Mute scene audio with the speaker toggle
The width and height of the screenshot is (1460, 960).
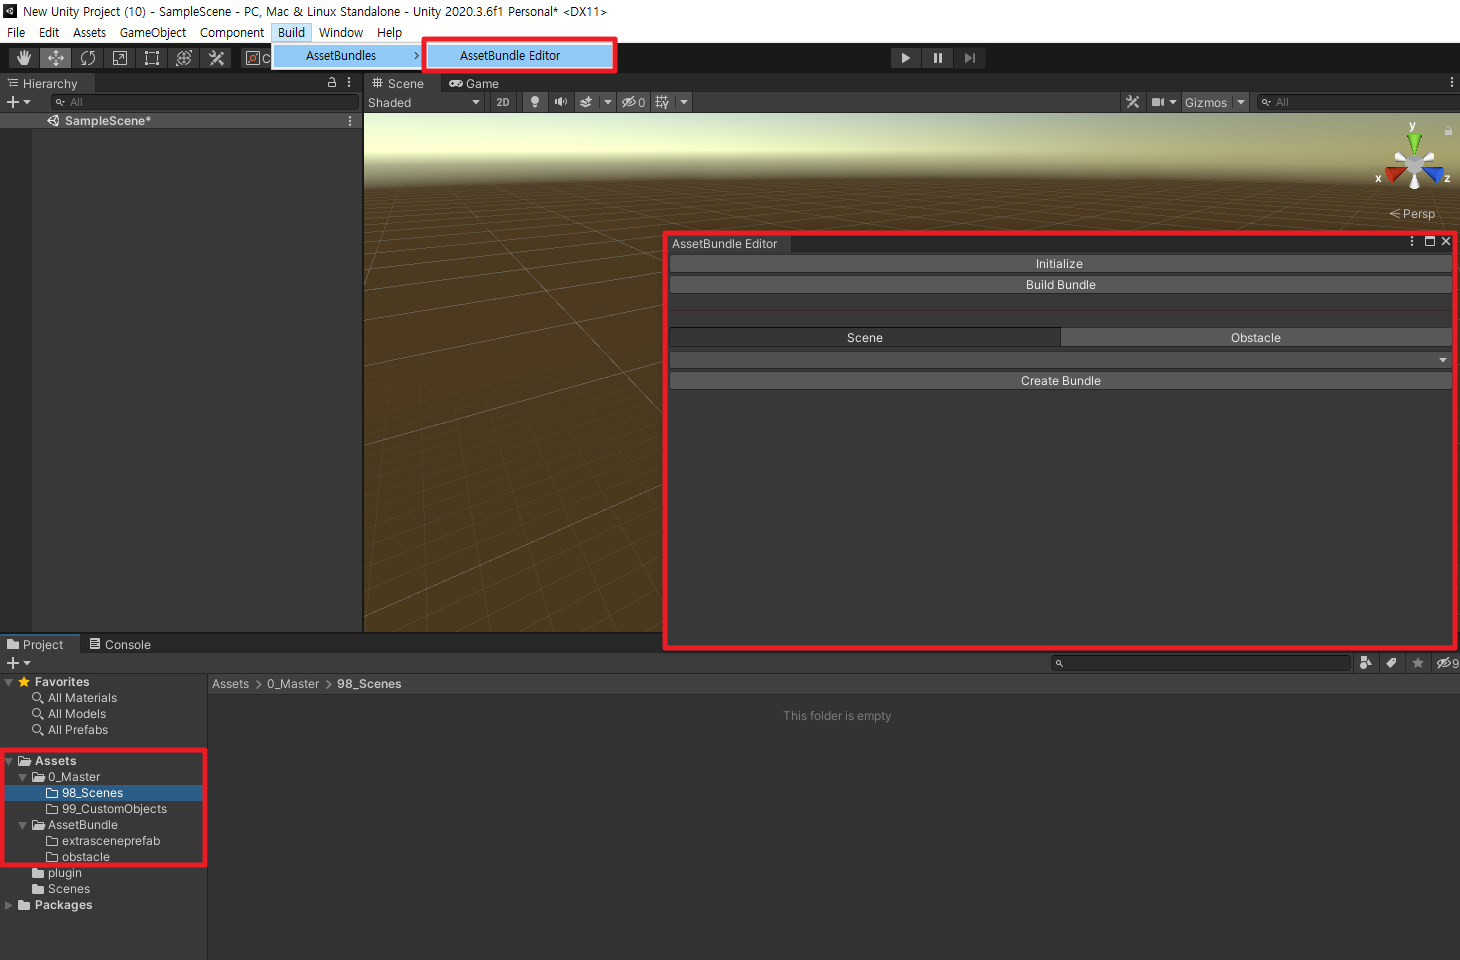(x=561, y=102)
